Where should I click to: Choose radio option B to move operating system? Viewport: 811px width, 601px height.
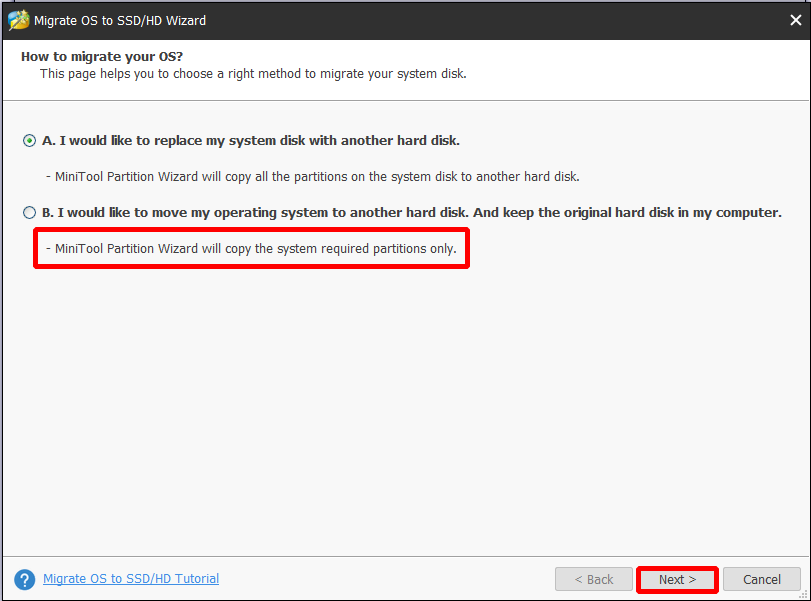pyautogui.click(x=29, y=213)
